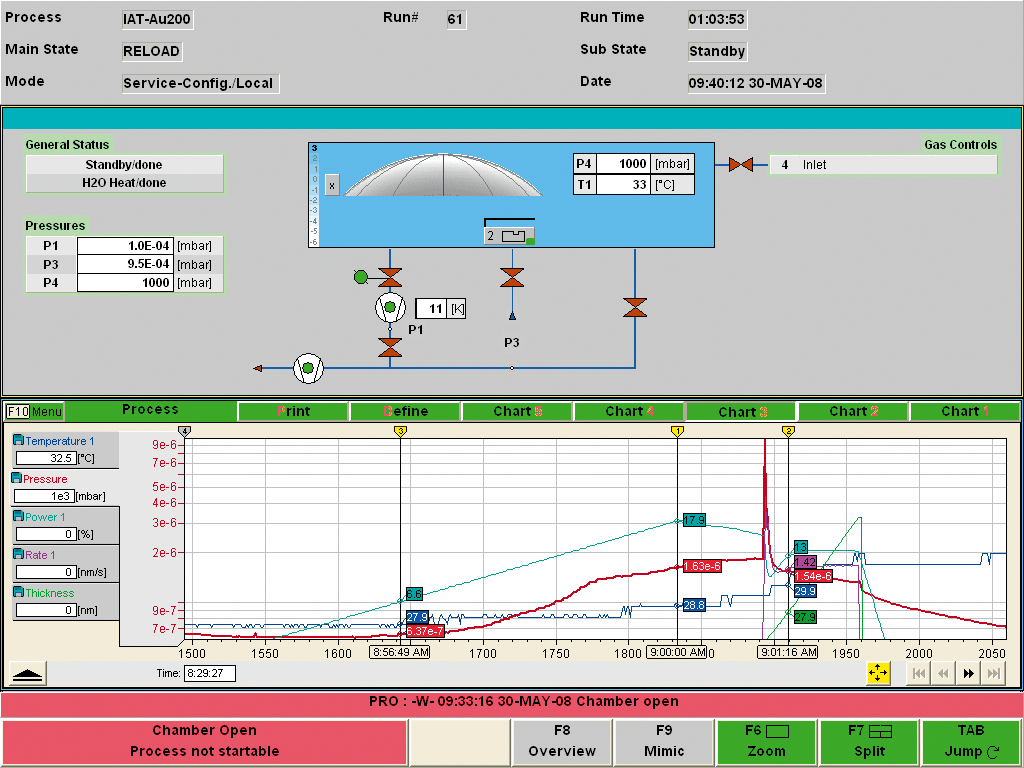Viewport: 1024px width, 768px height.
Task: Switch to the Chart 1 tab
Action: tap(964, 411)
